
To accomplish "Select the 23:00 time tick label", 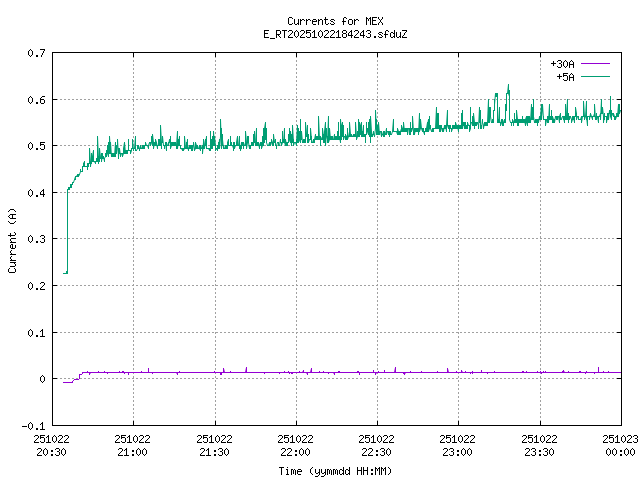I will click(458, 452).
